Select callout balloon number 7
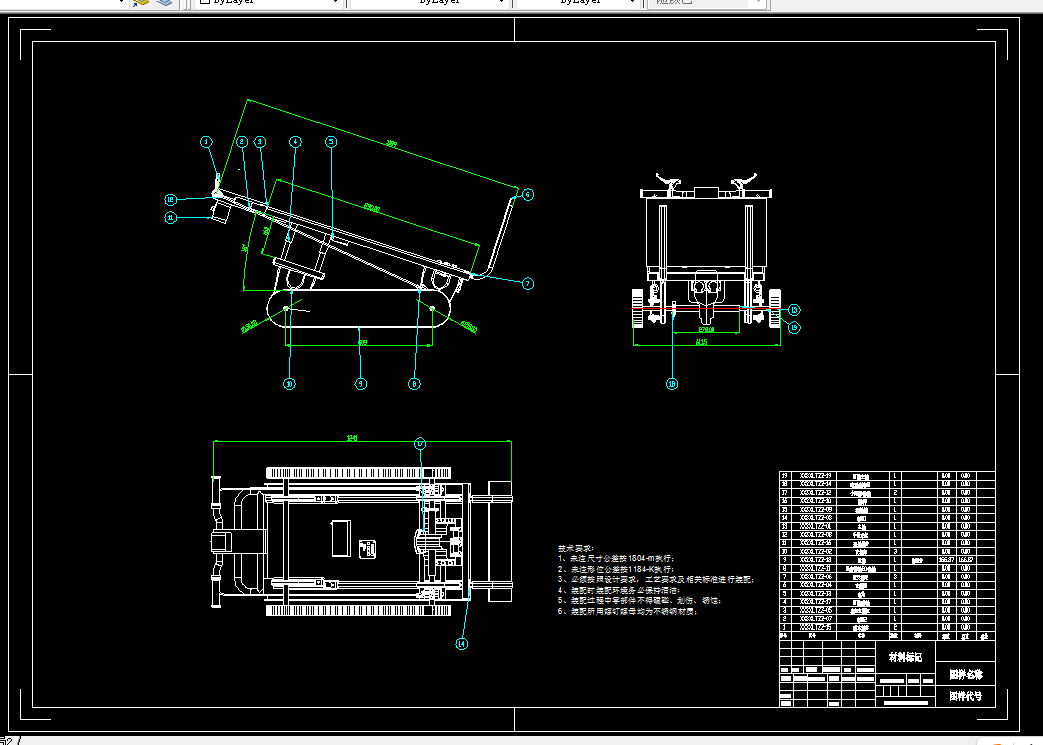Screen dimensions: 1043x745 point(527,284)
